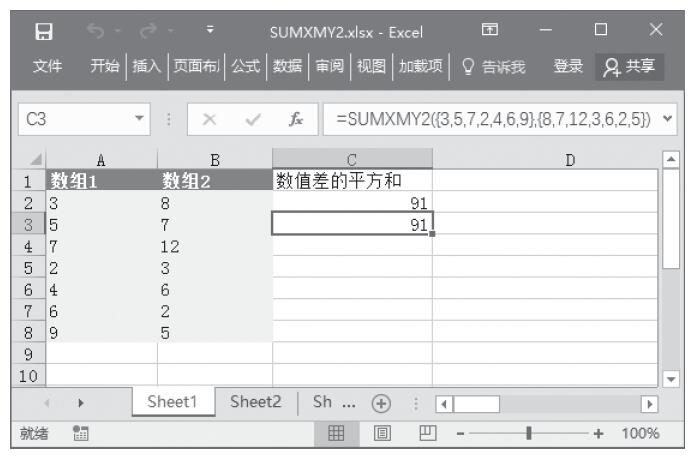Click the 共享 share button
The width and height of the screenshot is (695, 460).
[632, 67]
